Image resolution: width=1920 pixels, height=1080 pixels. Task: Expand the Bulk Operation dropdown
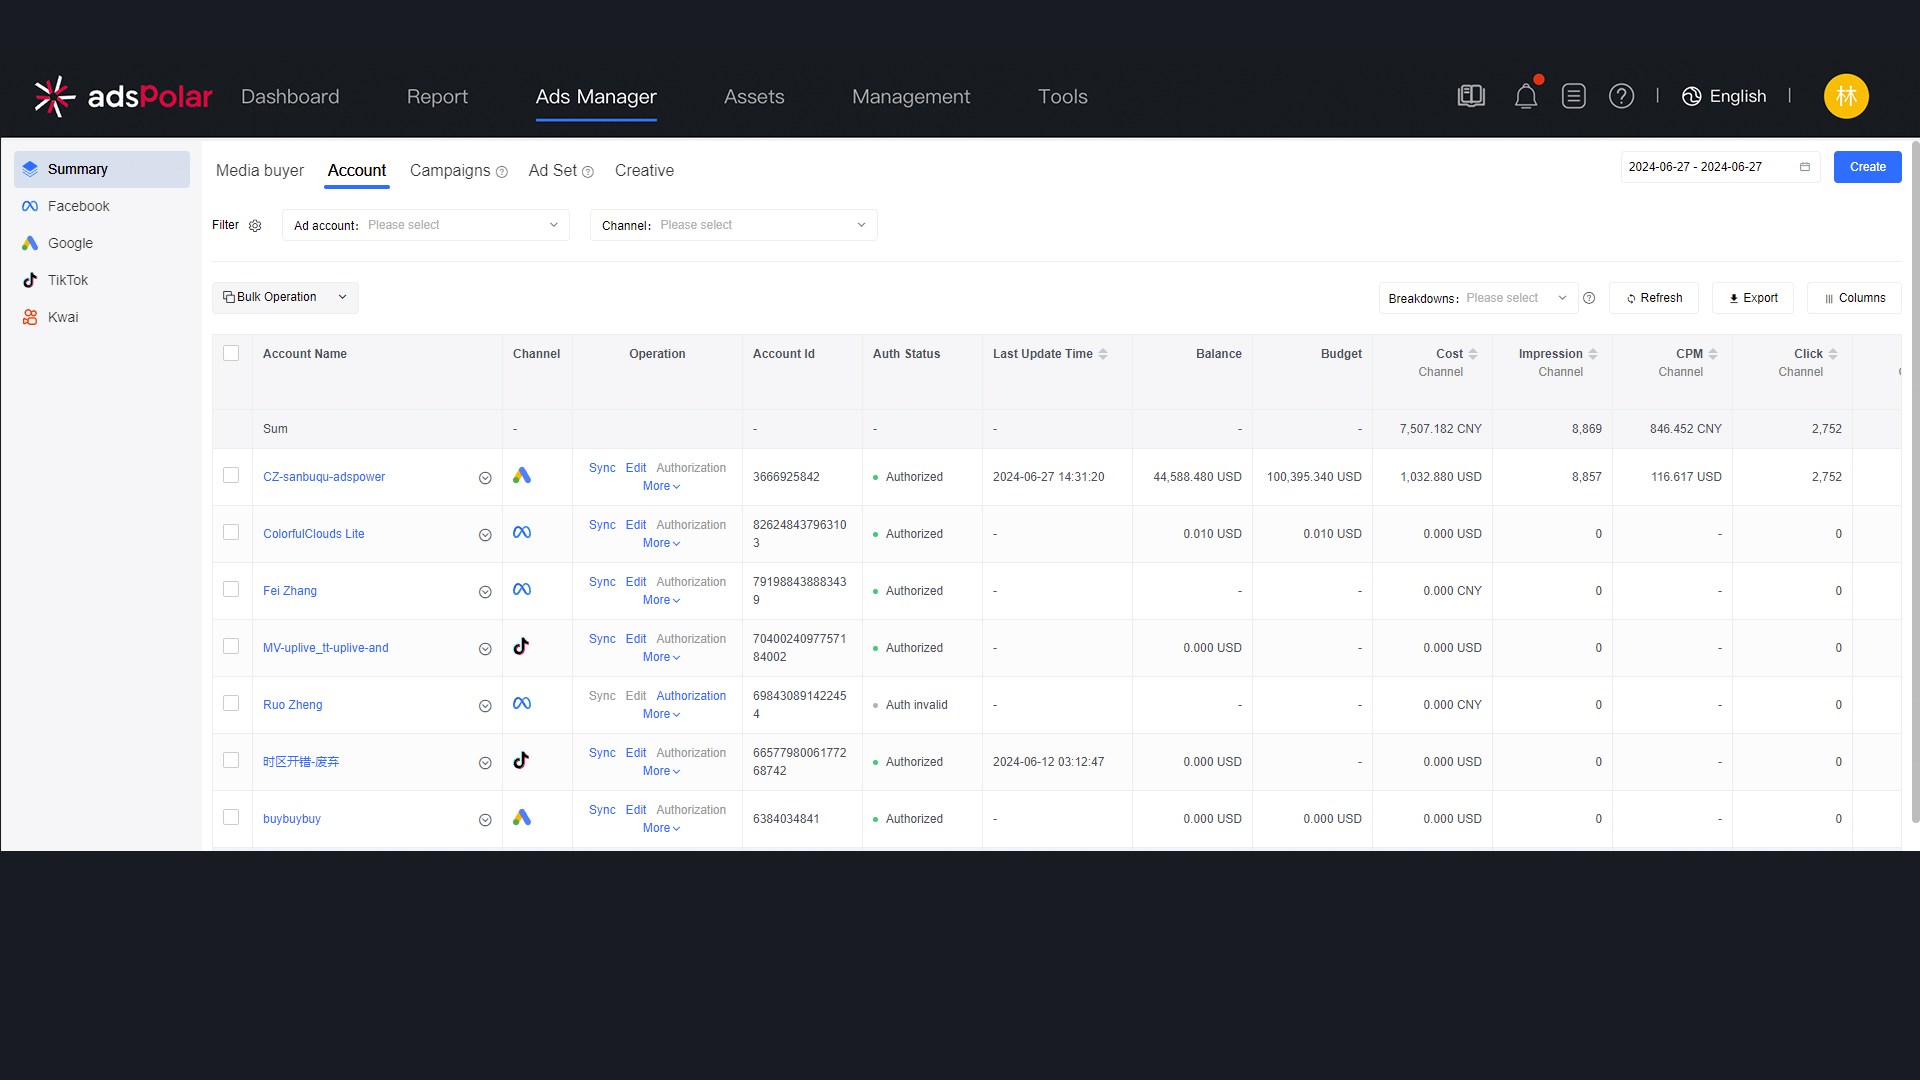pyautogui.click(x=285, y=298)
